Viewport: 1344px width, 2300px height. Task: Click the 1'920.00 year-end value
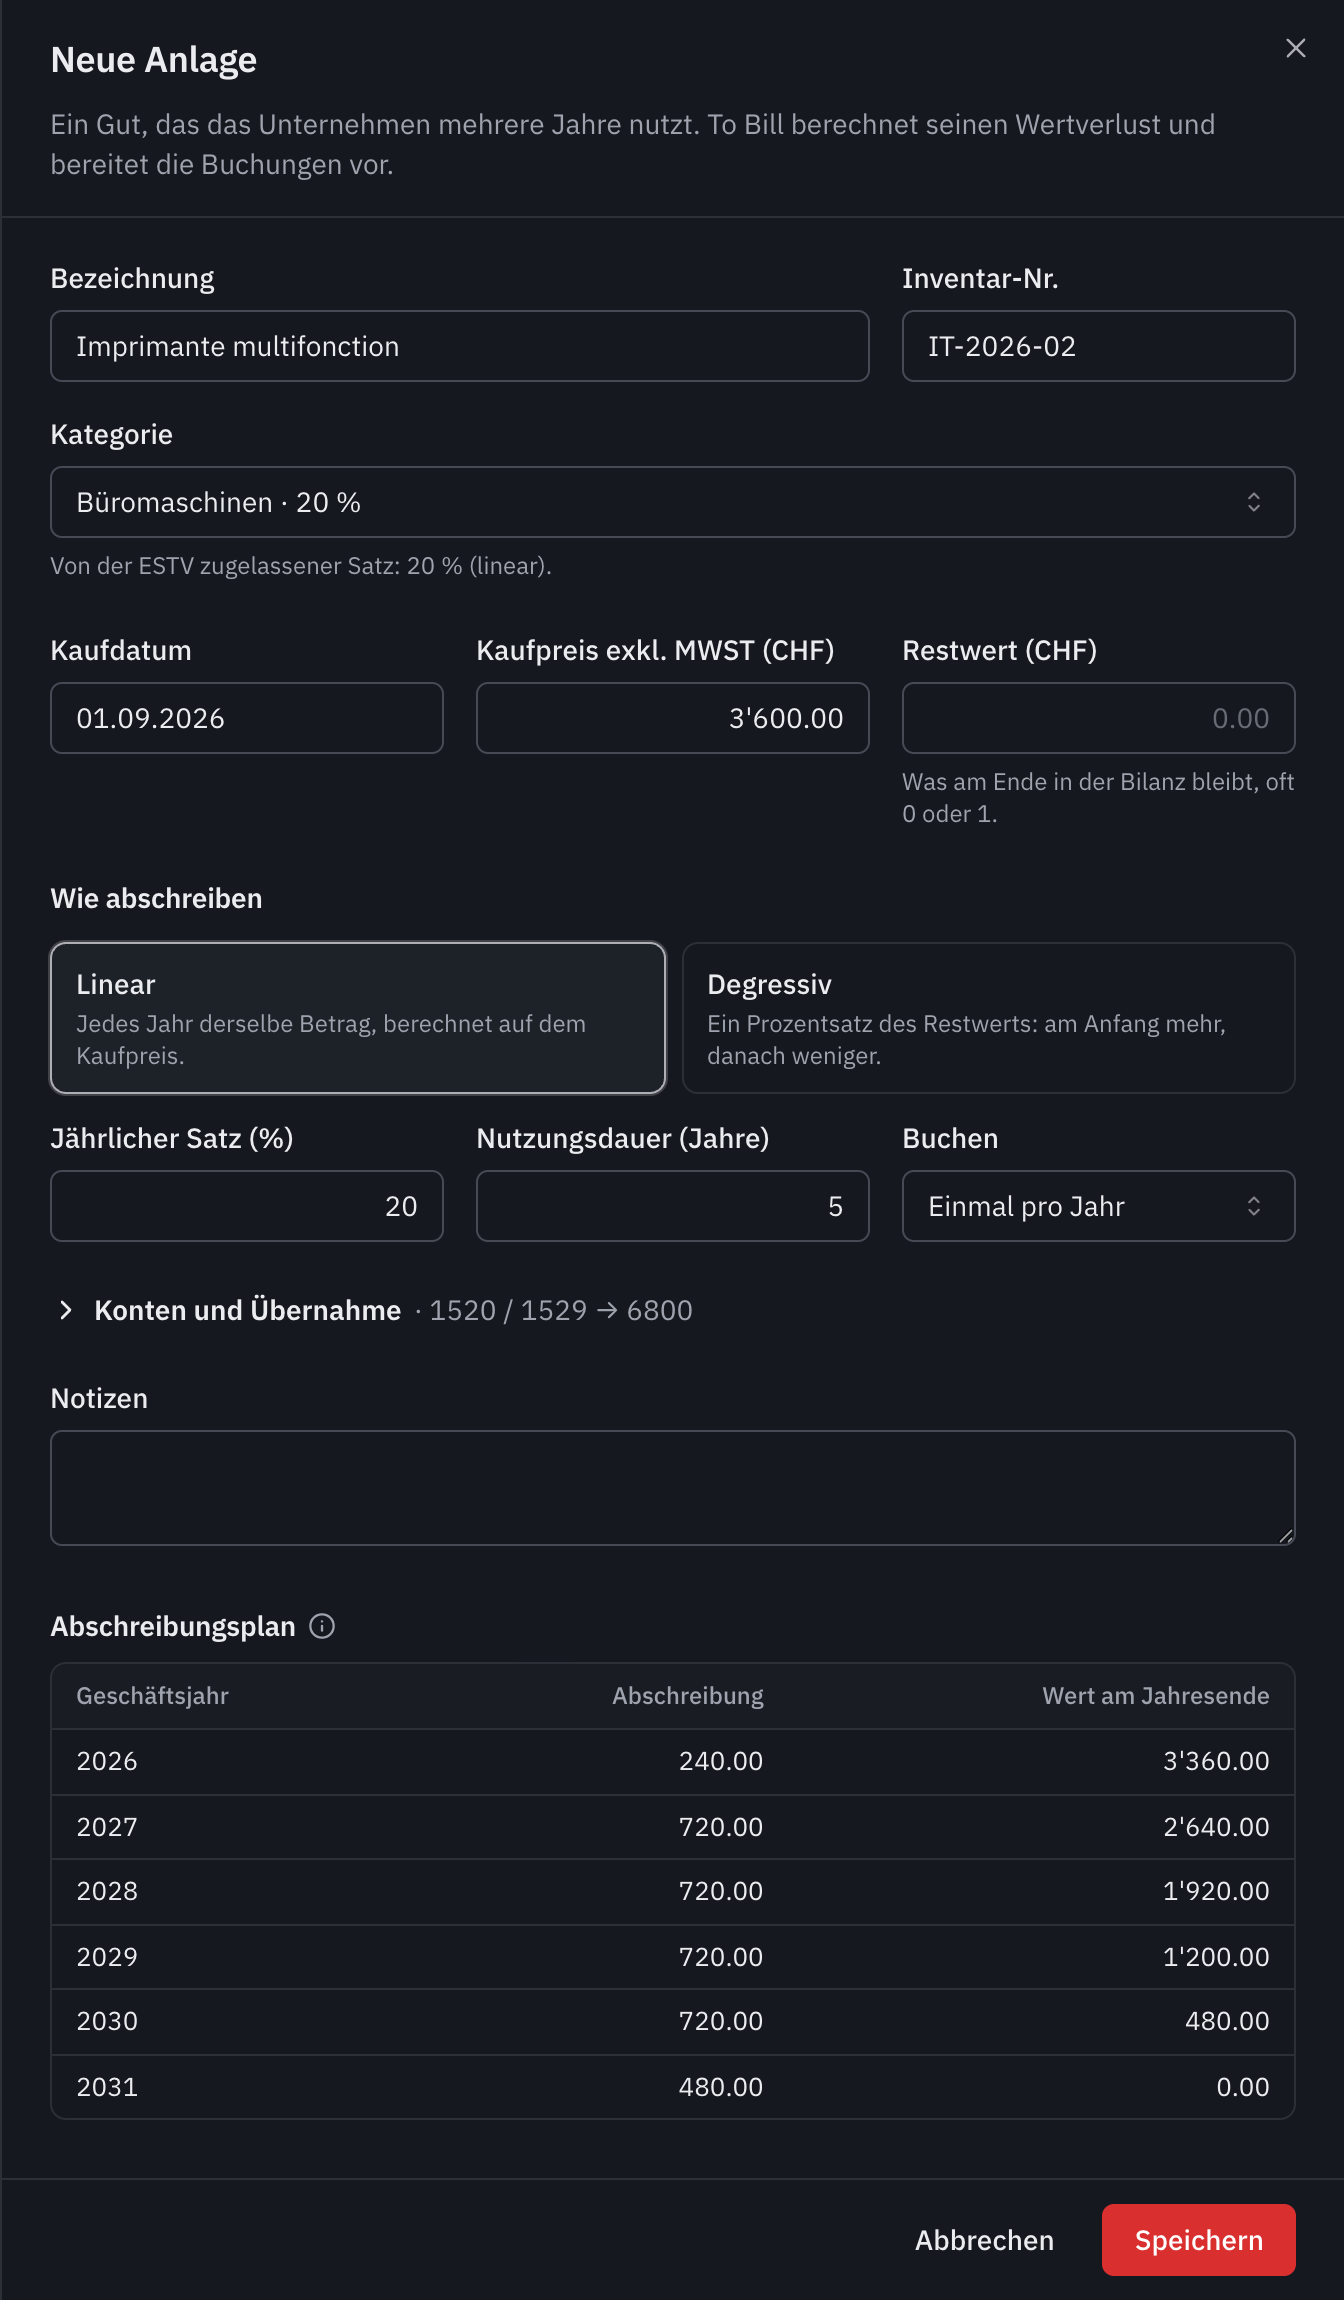pos(1216,1891)
